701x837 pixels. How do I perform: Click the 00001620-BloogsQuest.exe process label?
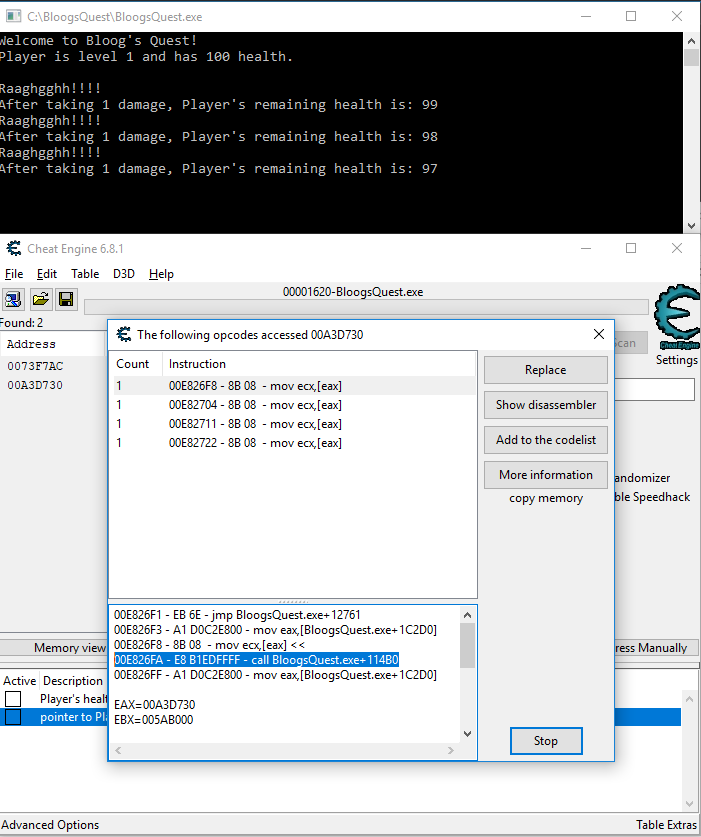click(x=353, y=292)
